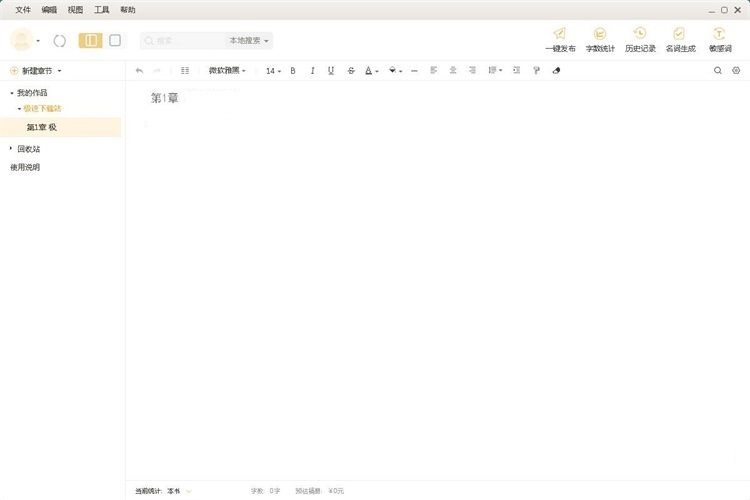Switch to single pane layout view
Image resolution: width=750 pixels, height=500 pixels.
pyautogui.click(x=115, y=41)
